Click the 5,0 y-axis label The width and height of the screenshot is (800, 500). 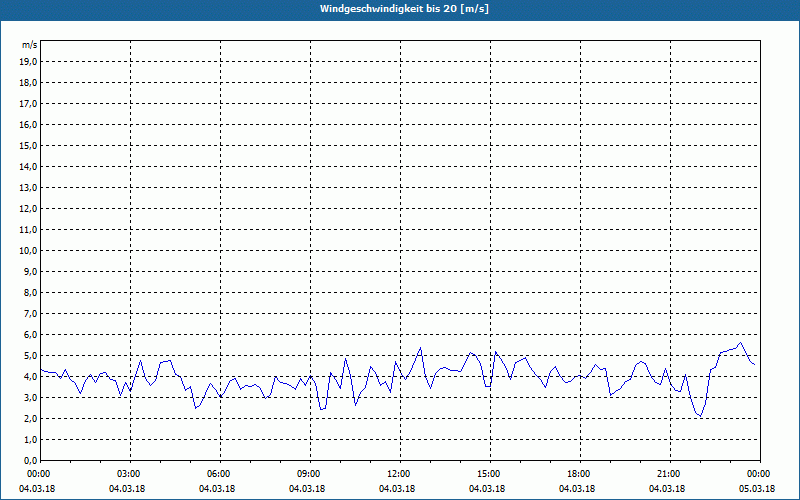[x=31, y=356]
